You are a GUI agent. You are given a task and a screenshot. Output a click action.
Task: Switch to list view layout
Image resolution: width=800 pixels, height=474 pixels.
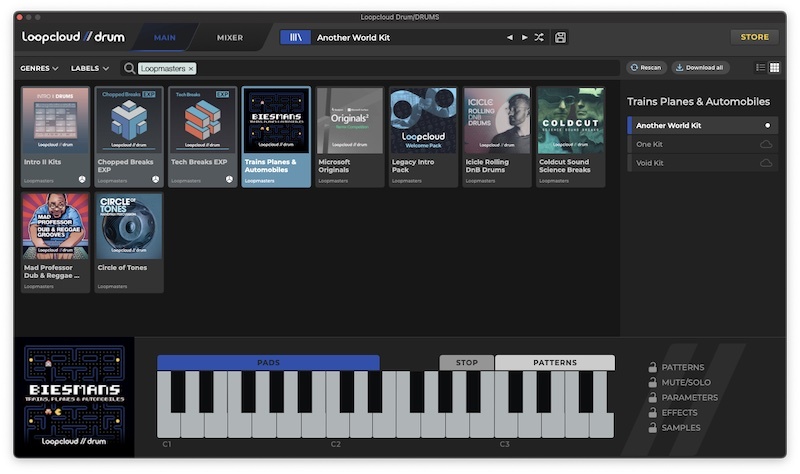760,67
